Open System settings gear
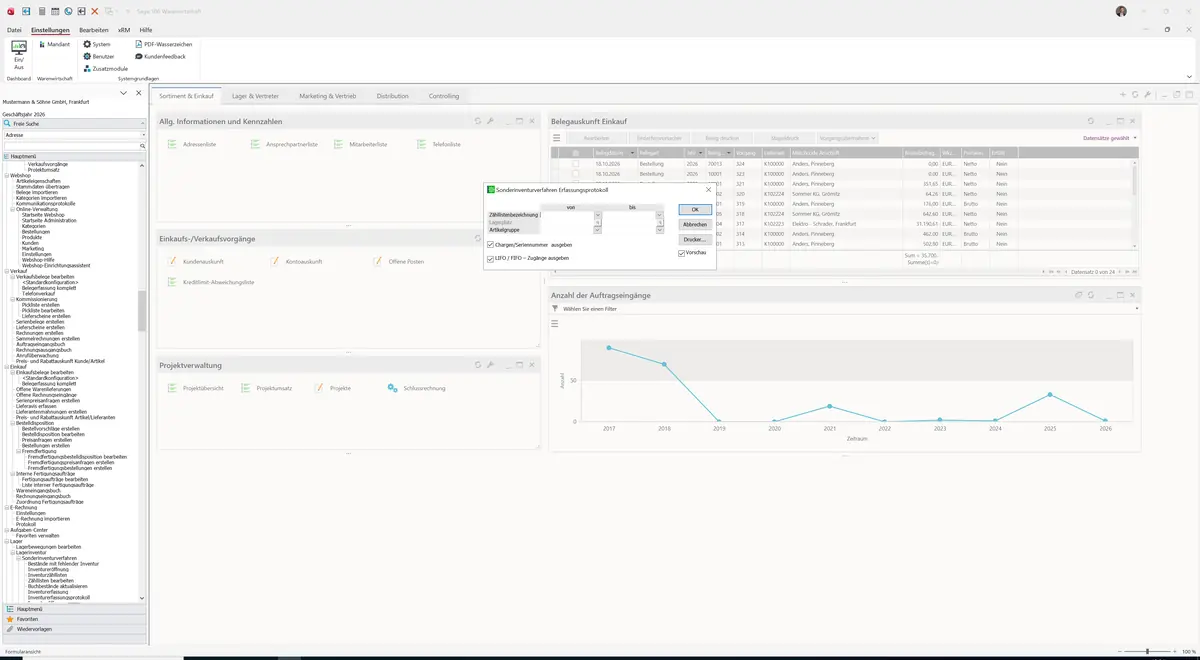This screenshot has height=660, width=1200. pyautogui.click(x=97, y=44)
